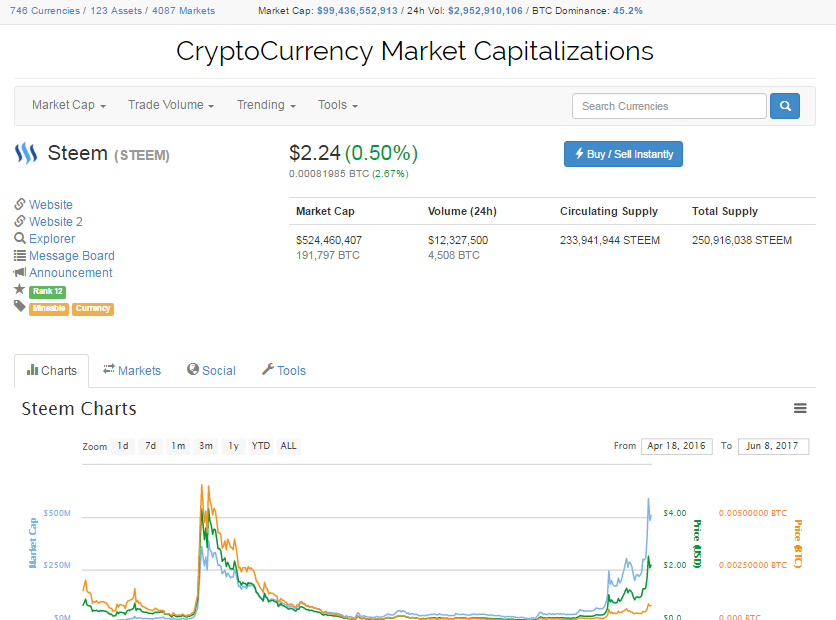Viewport: 836px width, 620px height.
Task: Click the Rank 12 badge
Action: [47, 292]
